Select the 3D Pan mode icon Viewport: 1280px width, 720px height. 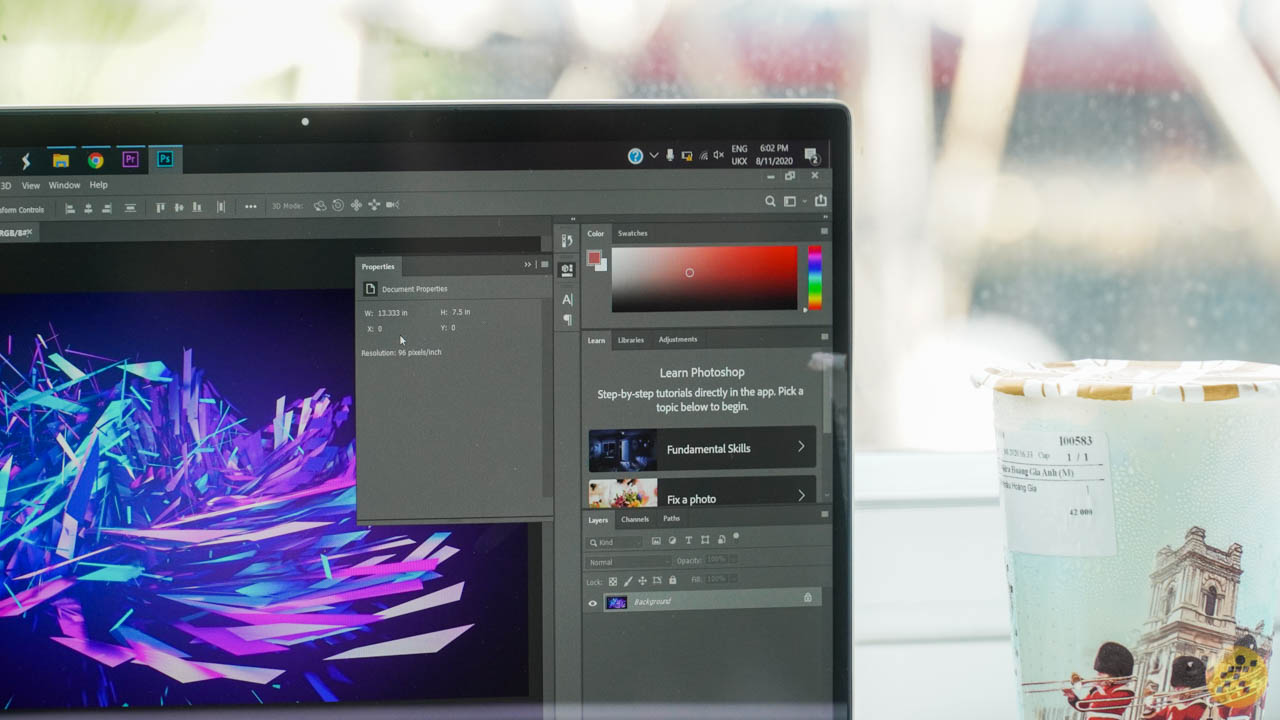356,205
